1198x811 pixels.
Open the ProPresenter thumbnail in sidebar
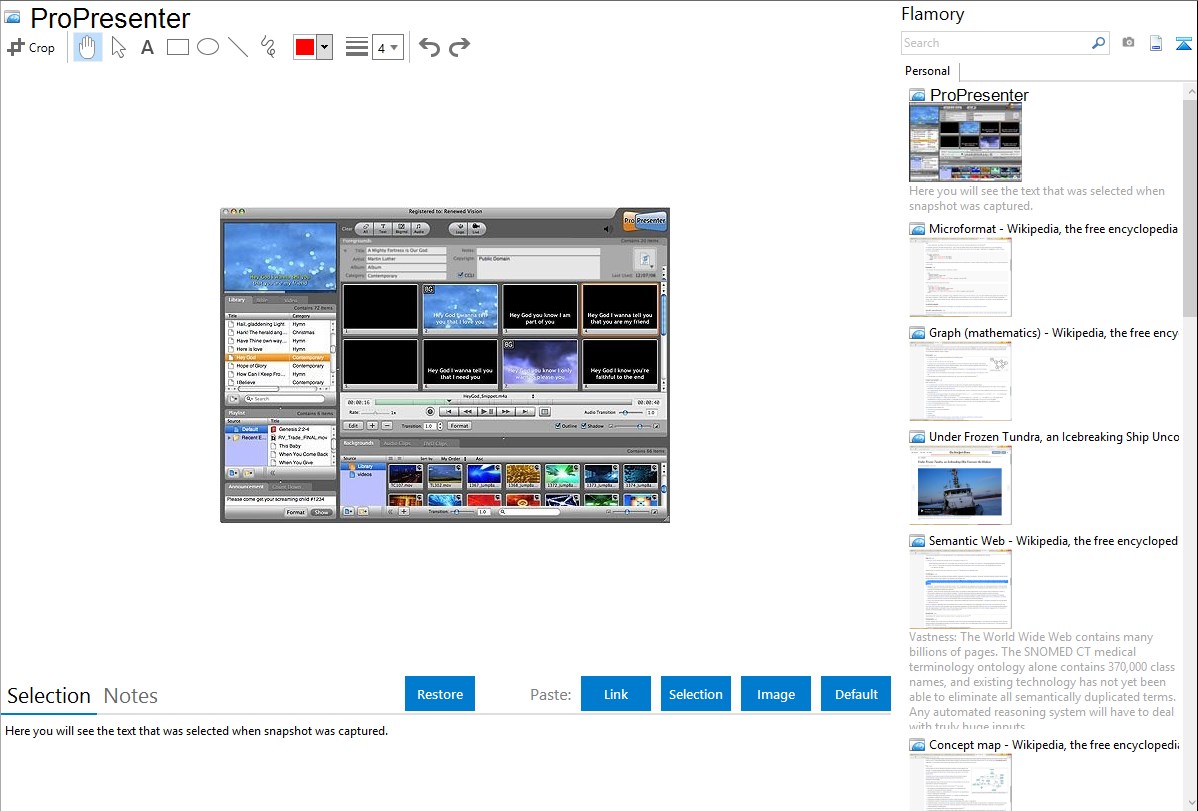965,142
